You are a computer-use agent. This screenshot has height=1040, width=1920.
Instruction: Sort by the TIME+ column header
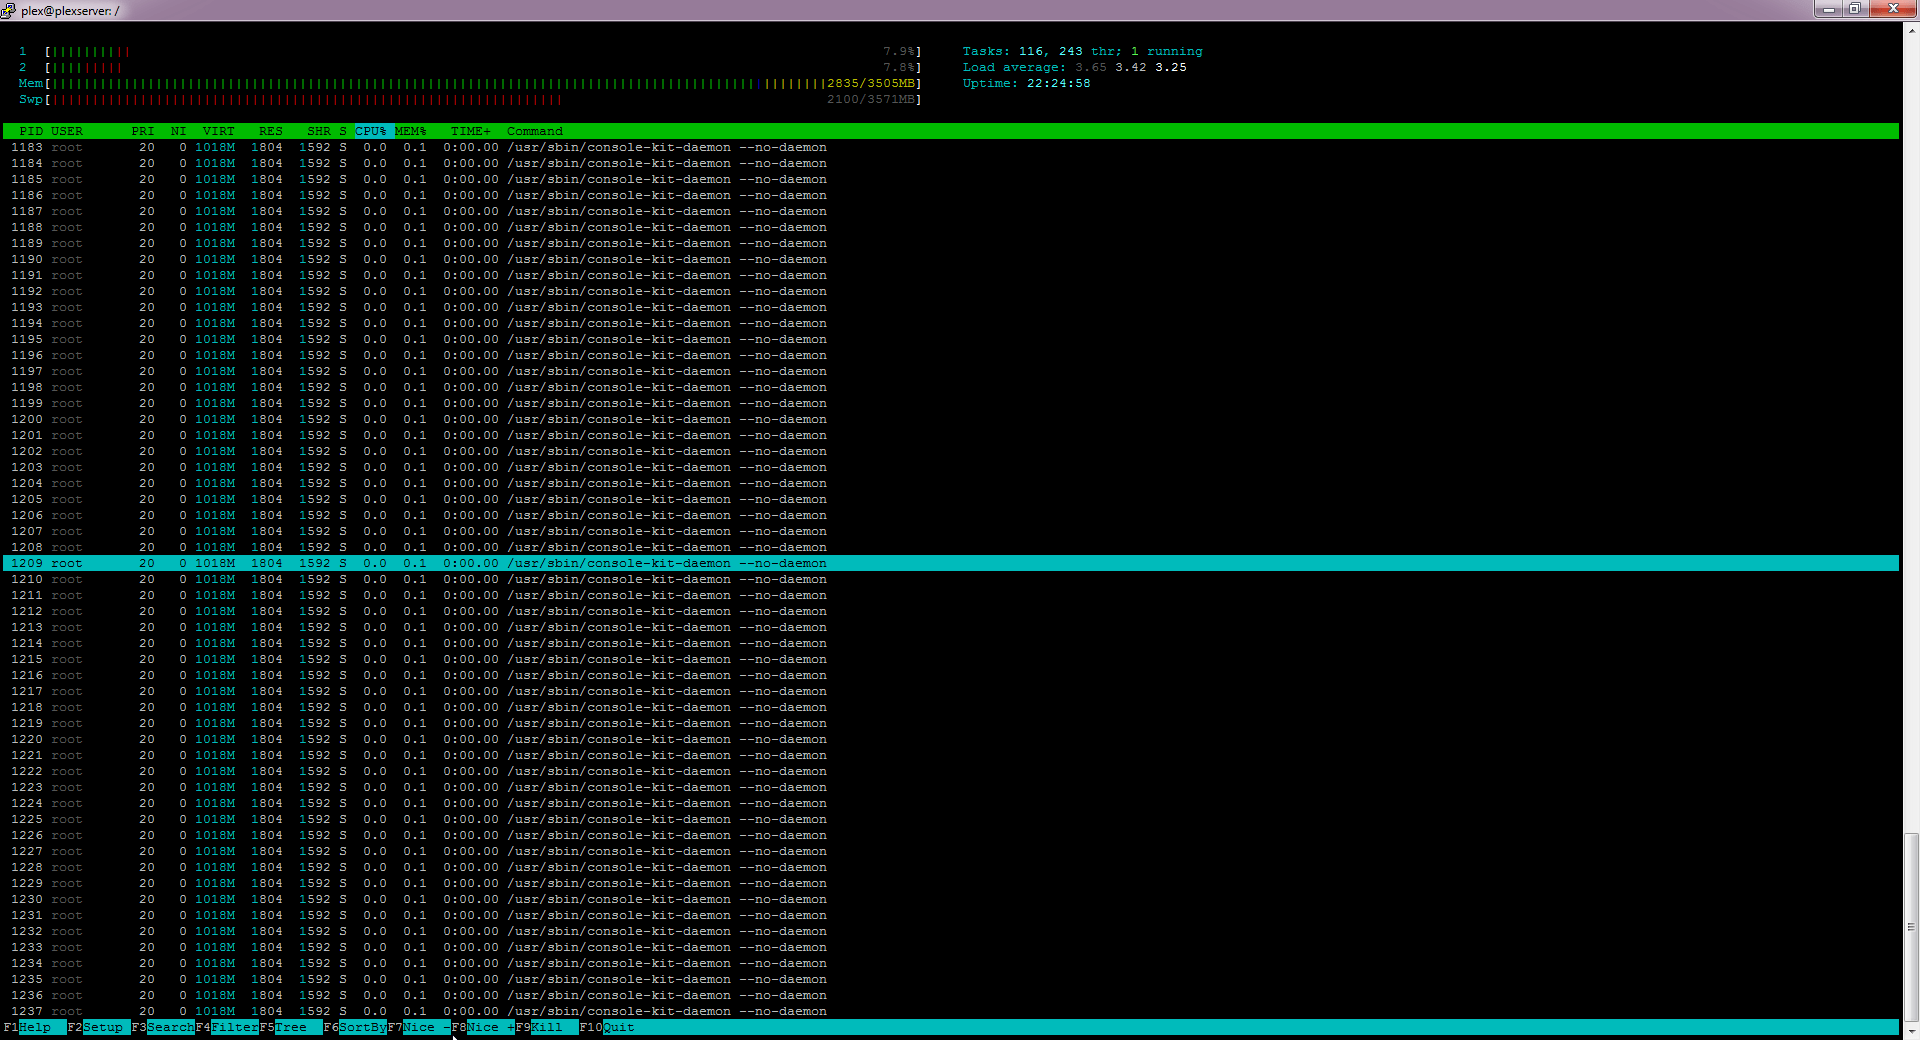coord(471,132)
